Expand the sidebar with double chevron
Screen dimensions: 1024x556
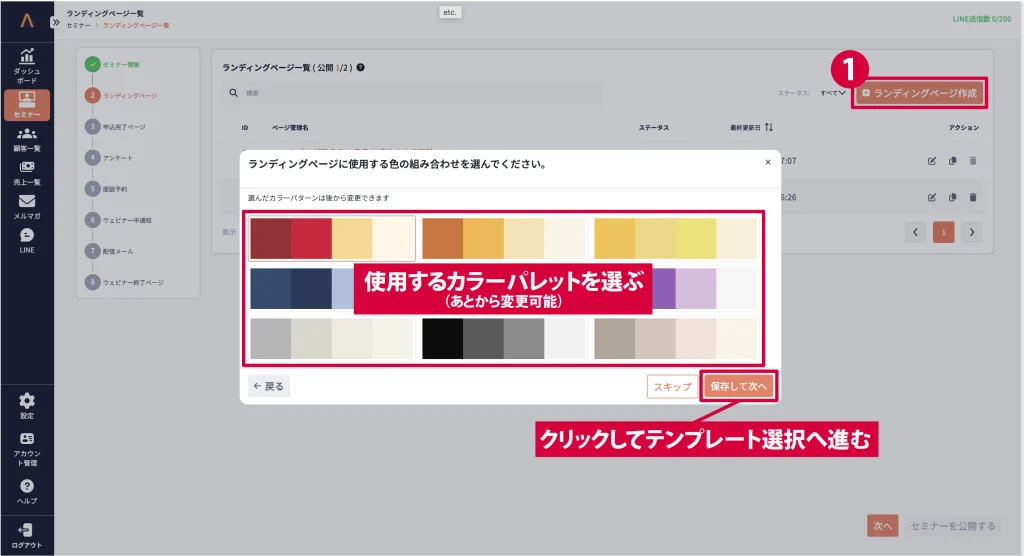point(56,21)
